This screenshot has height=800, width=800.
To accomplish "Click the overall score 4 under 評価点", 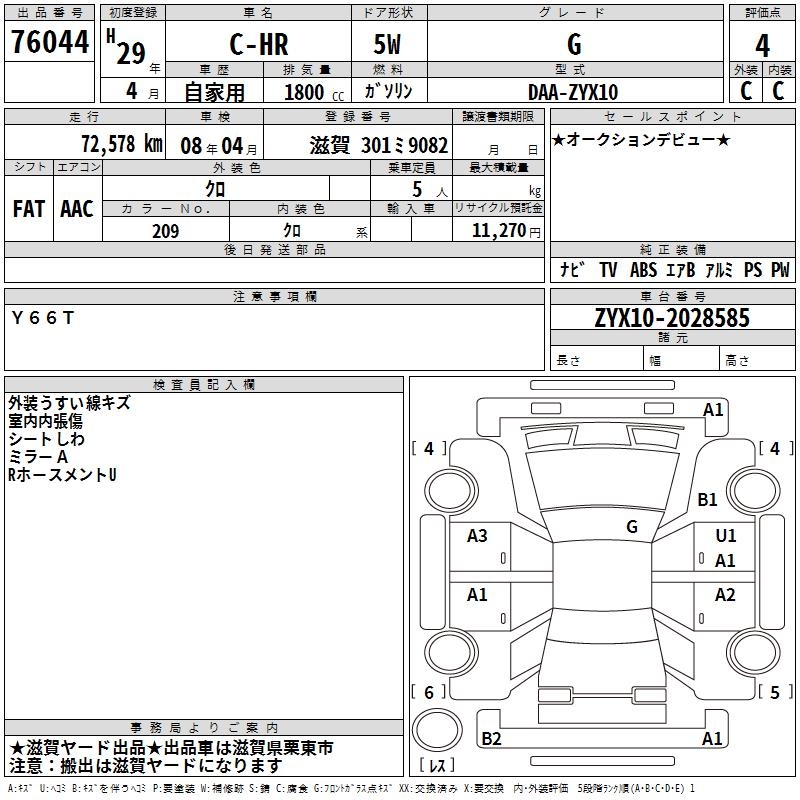I will pos(762,46).
